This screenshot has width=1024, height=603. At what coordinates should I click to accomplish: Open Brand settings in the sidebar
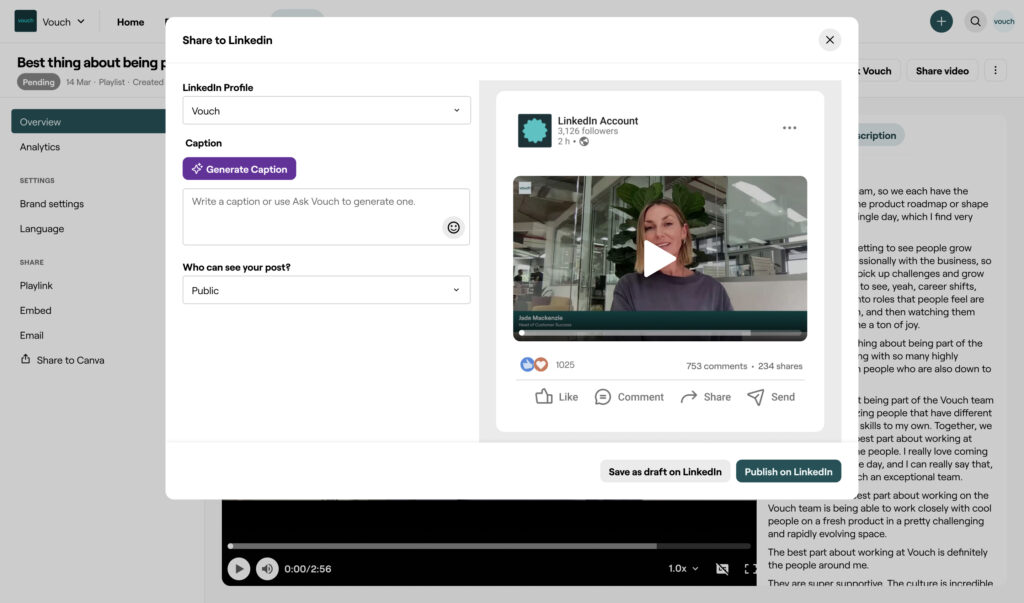(52, 204)
